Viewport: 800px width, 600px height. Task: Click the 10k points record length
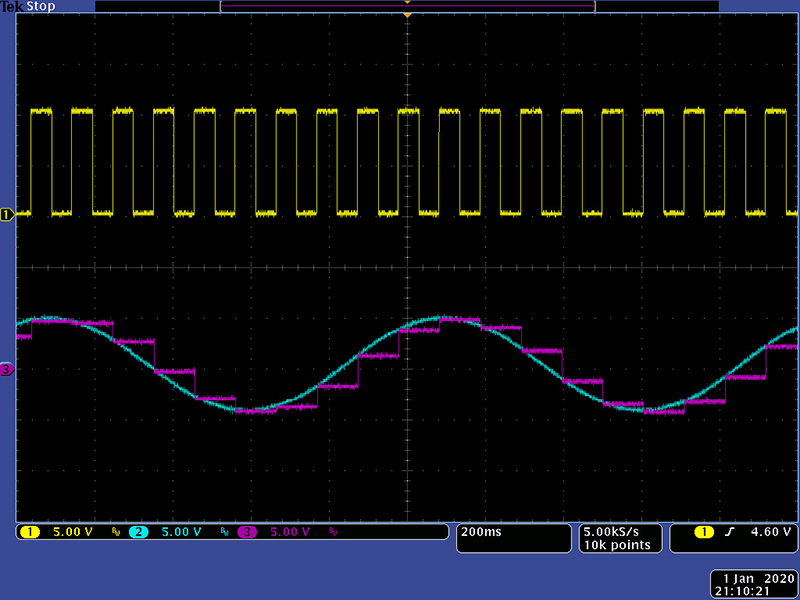pyautogui.click(x=618, y=545)
